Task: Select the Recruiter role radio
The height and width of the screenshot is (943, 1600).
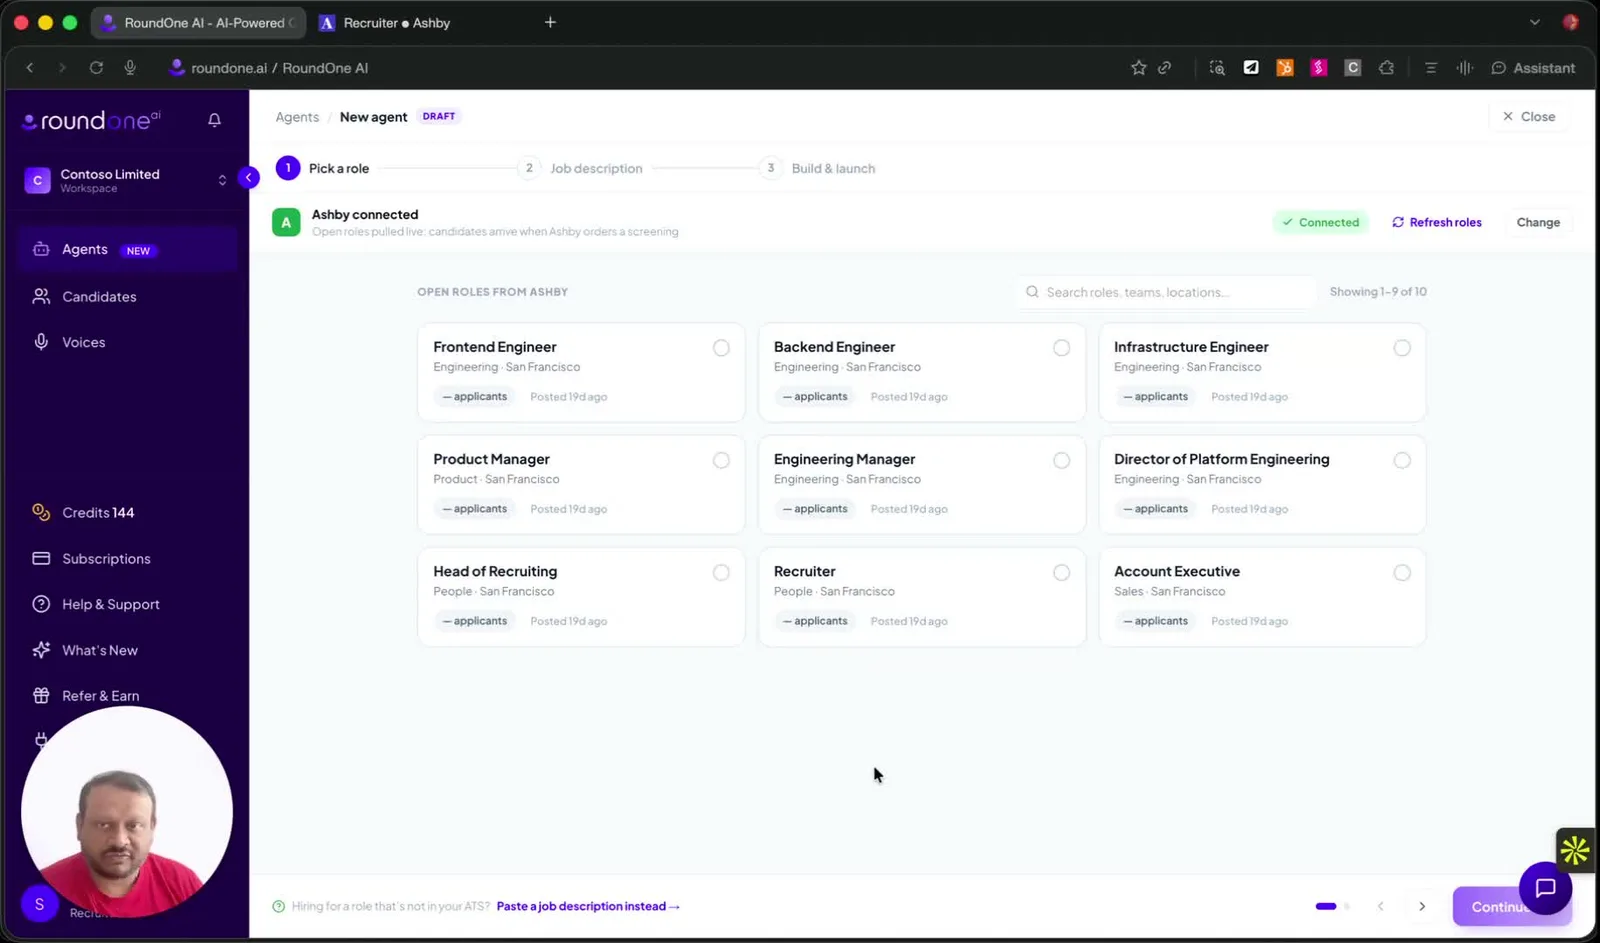Action: [1061, 572]
